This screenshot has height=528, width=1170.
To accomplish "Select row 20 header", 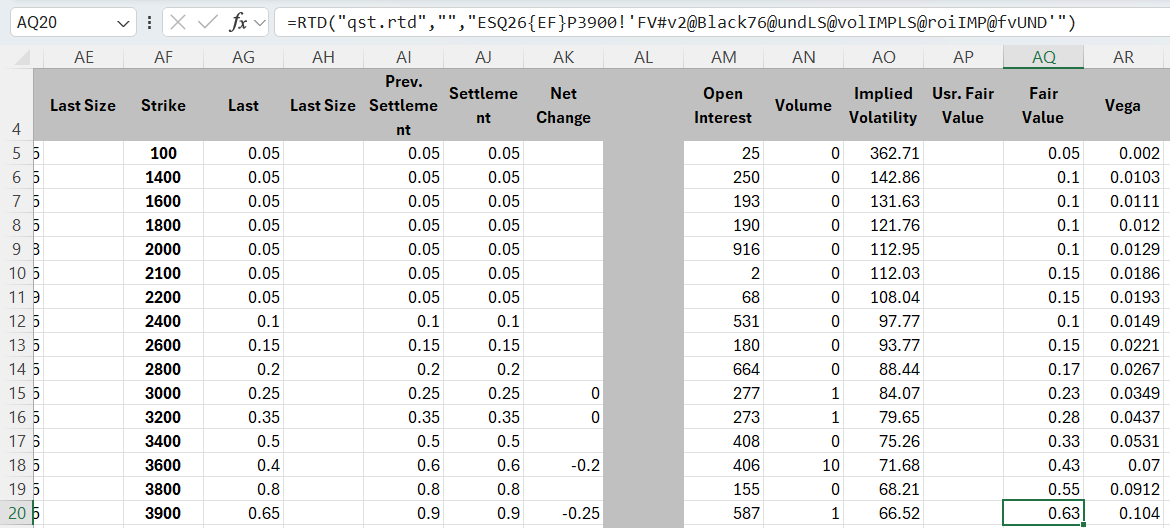I will click(16, 513).
